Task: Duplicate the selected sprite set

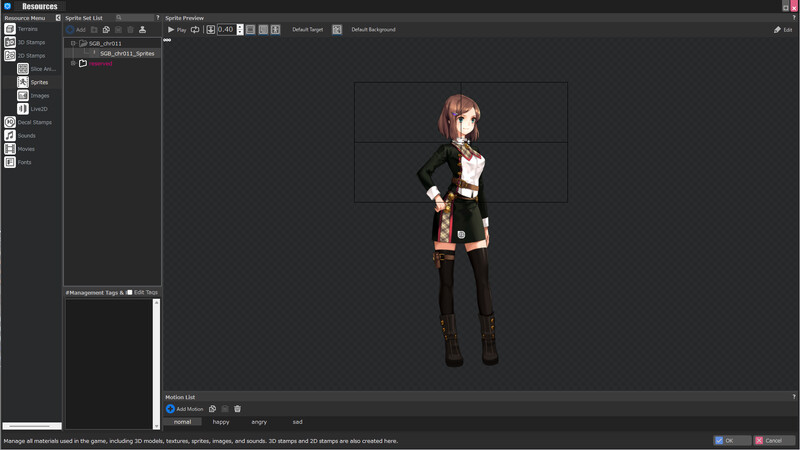Action: pos(106,30)
